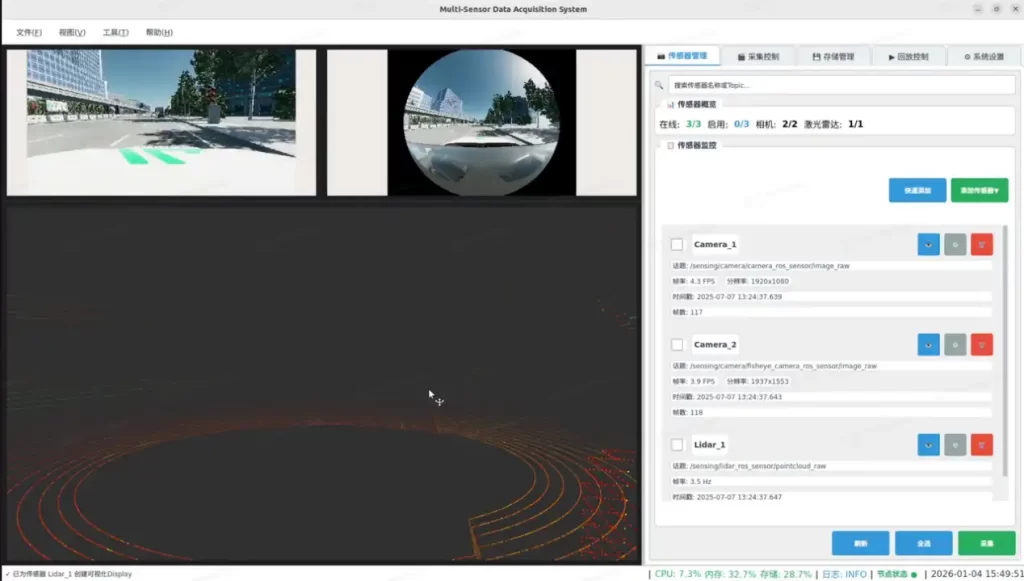
Task: Remove Camera_2 with the red delete icon
Action: [x=981, y=344]
